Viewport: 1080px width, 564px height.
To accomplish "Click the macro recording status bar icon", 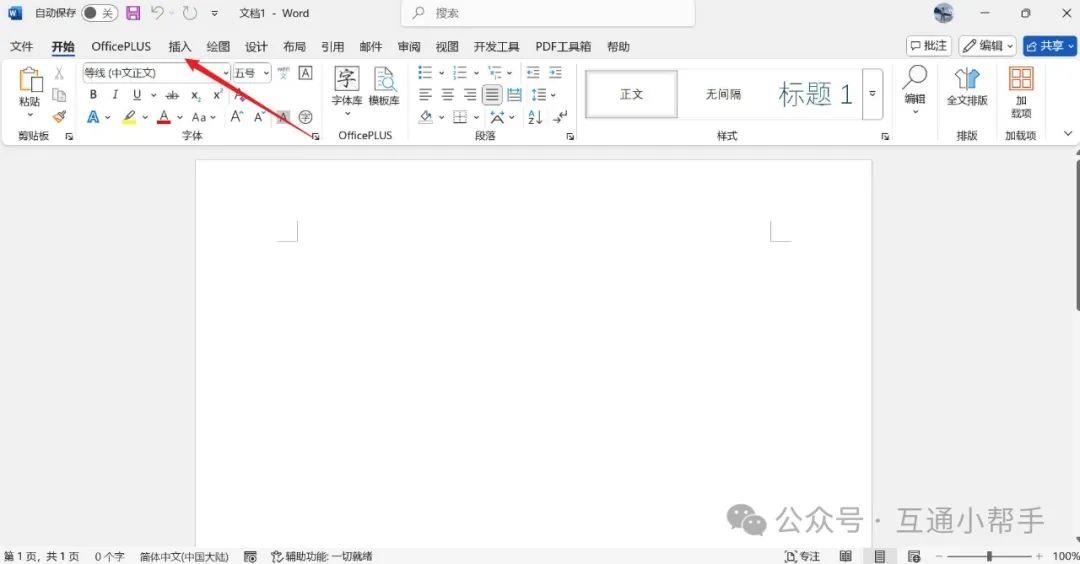I will [251, 556].
